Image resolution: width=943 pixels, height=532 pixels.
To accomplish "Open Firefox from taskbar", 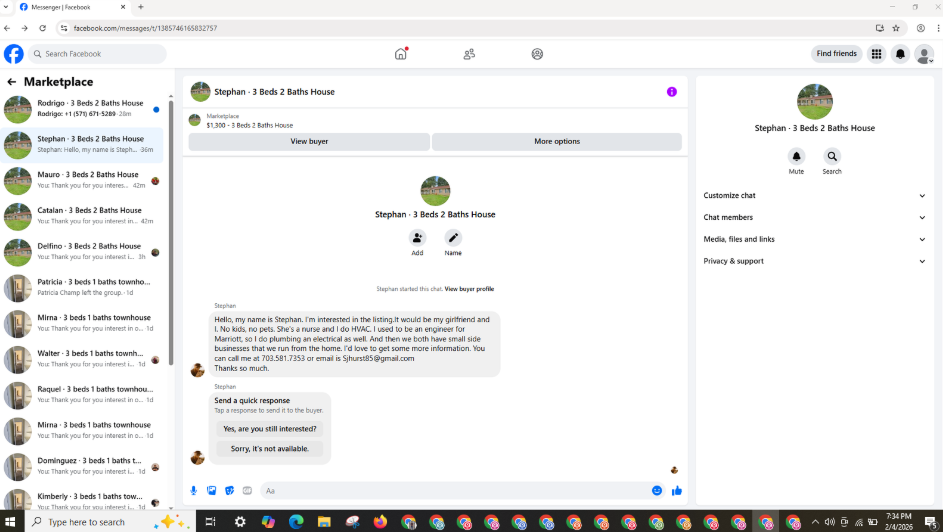I will (x=380, y=521).
